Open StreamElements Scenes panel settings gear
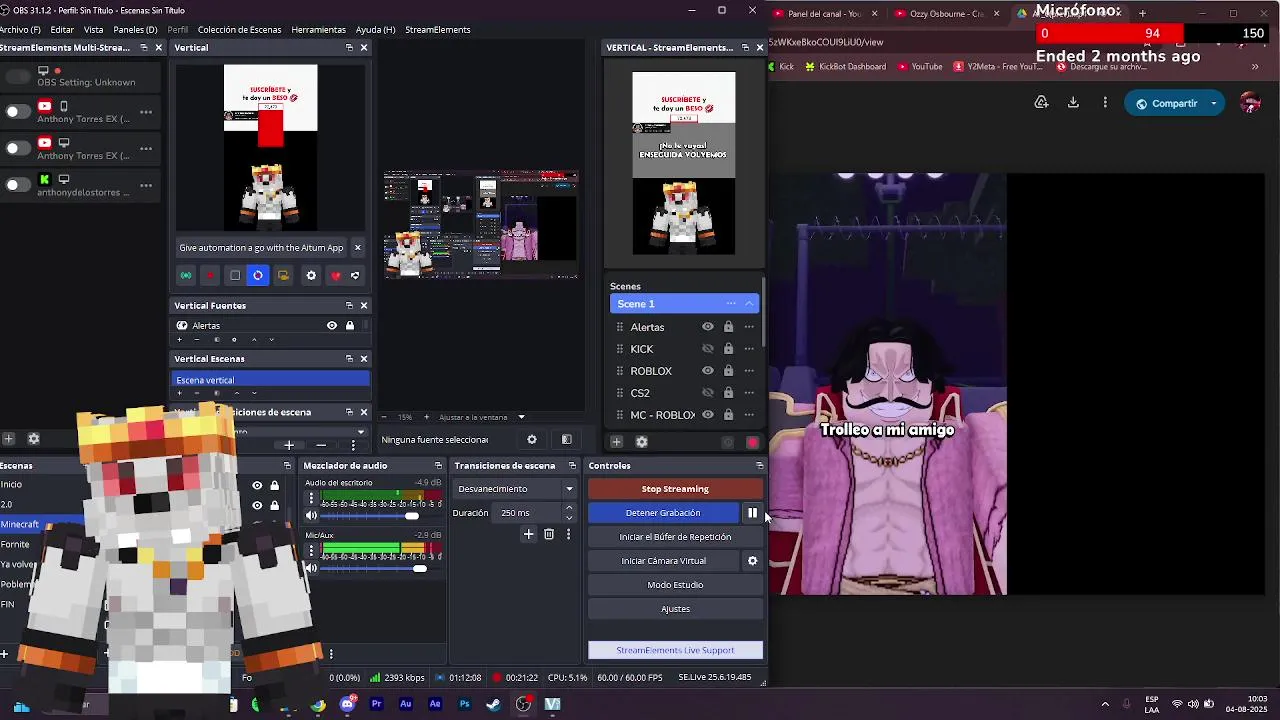Image resolution: width=1280 pixels, height=720 pixels. click(642, 442)
